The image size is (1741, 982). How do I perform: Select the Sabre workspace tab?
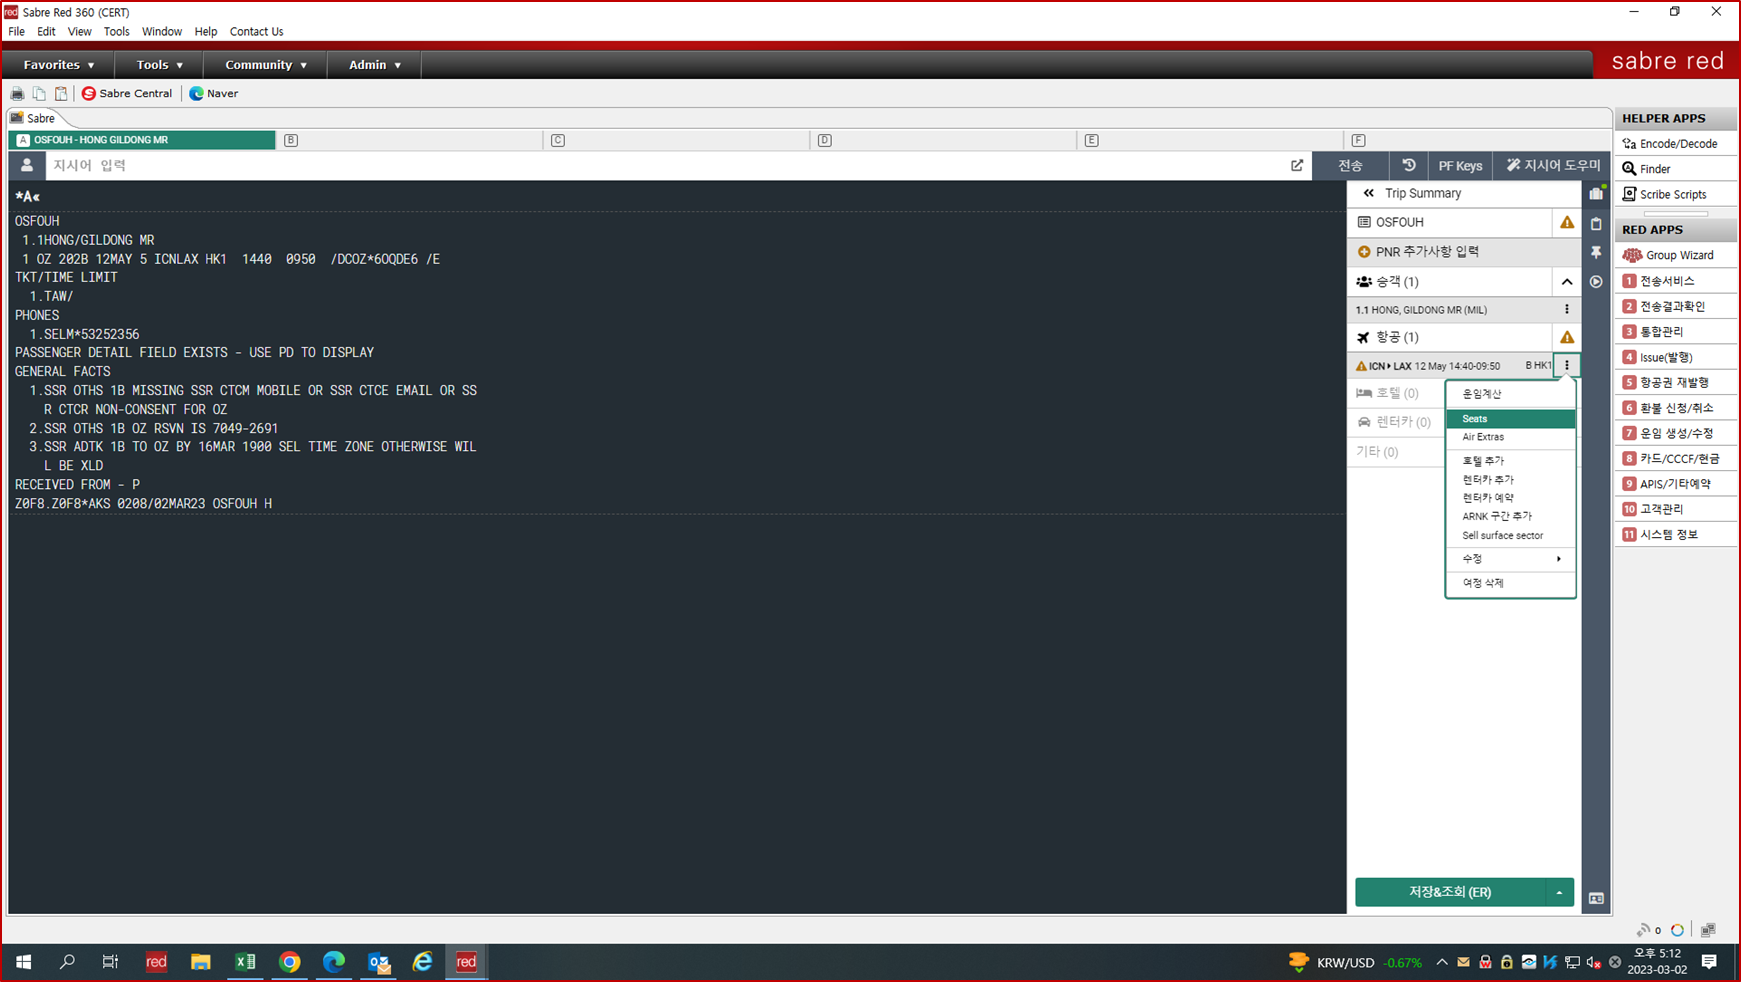[x=35, y=118]
